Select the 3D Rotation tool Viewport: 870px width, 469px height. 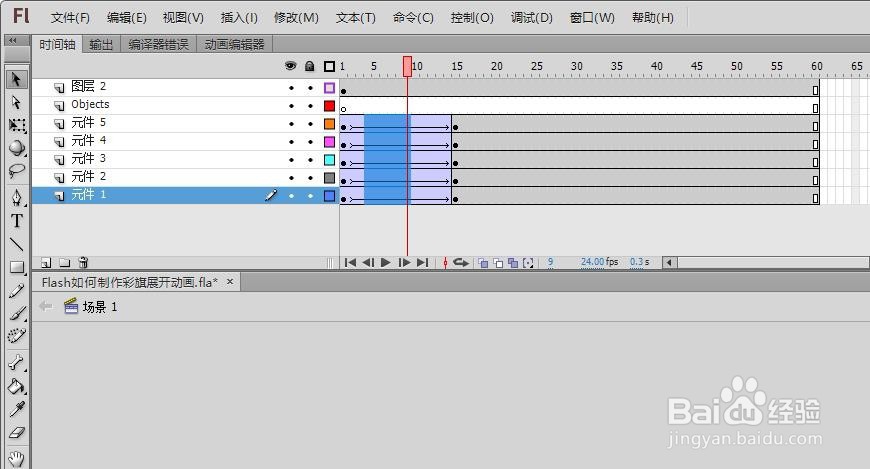17,148
